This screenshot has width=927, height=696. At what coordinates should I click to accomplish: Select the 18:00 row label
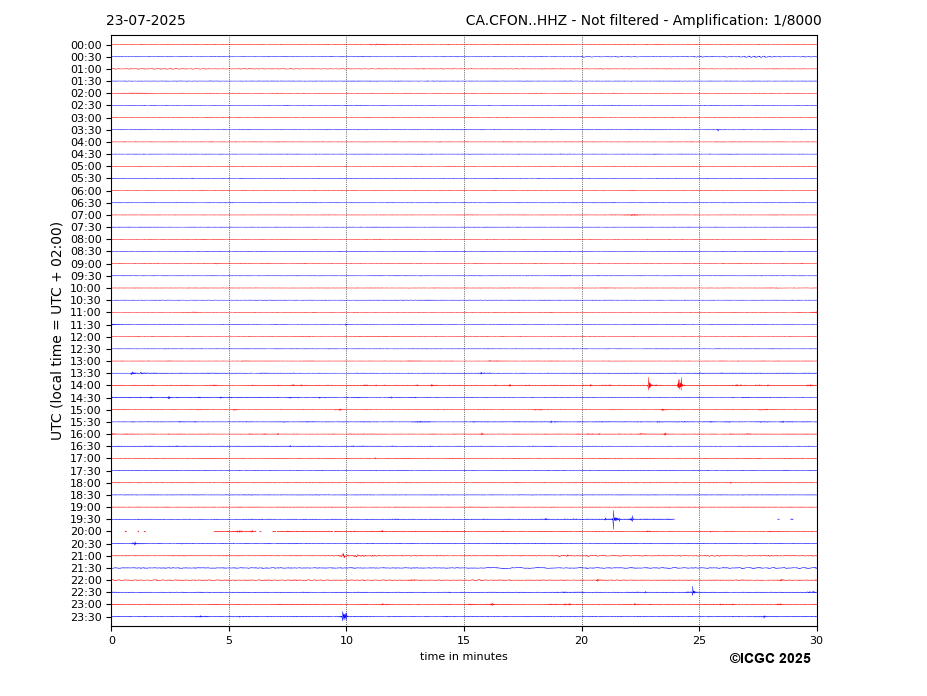point(86,484)
